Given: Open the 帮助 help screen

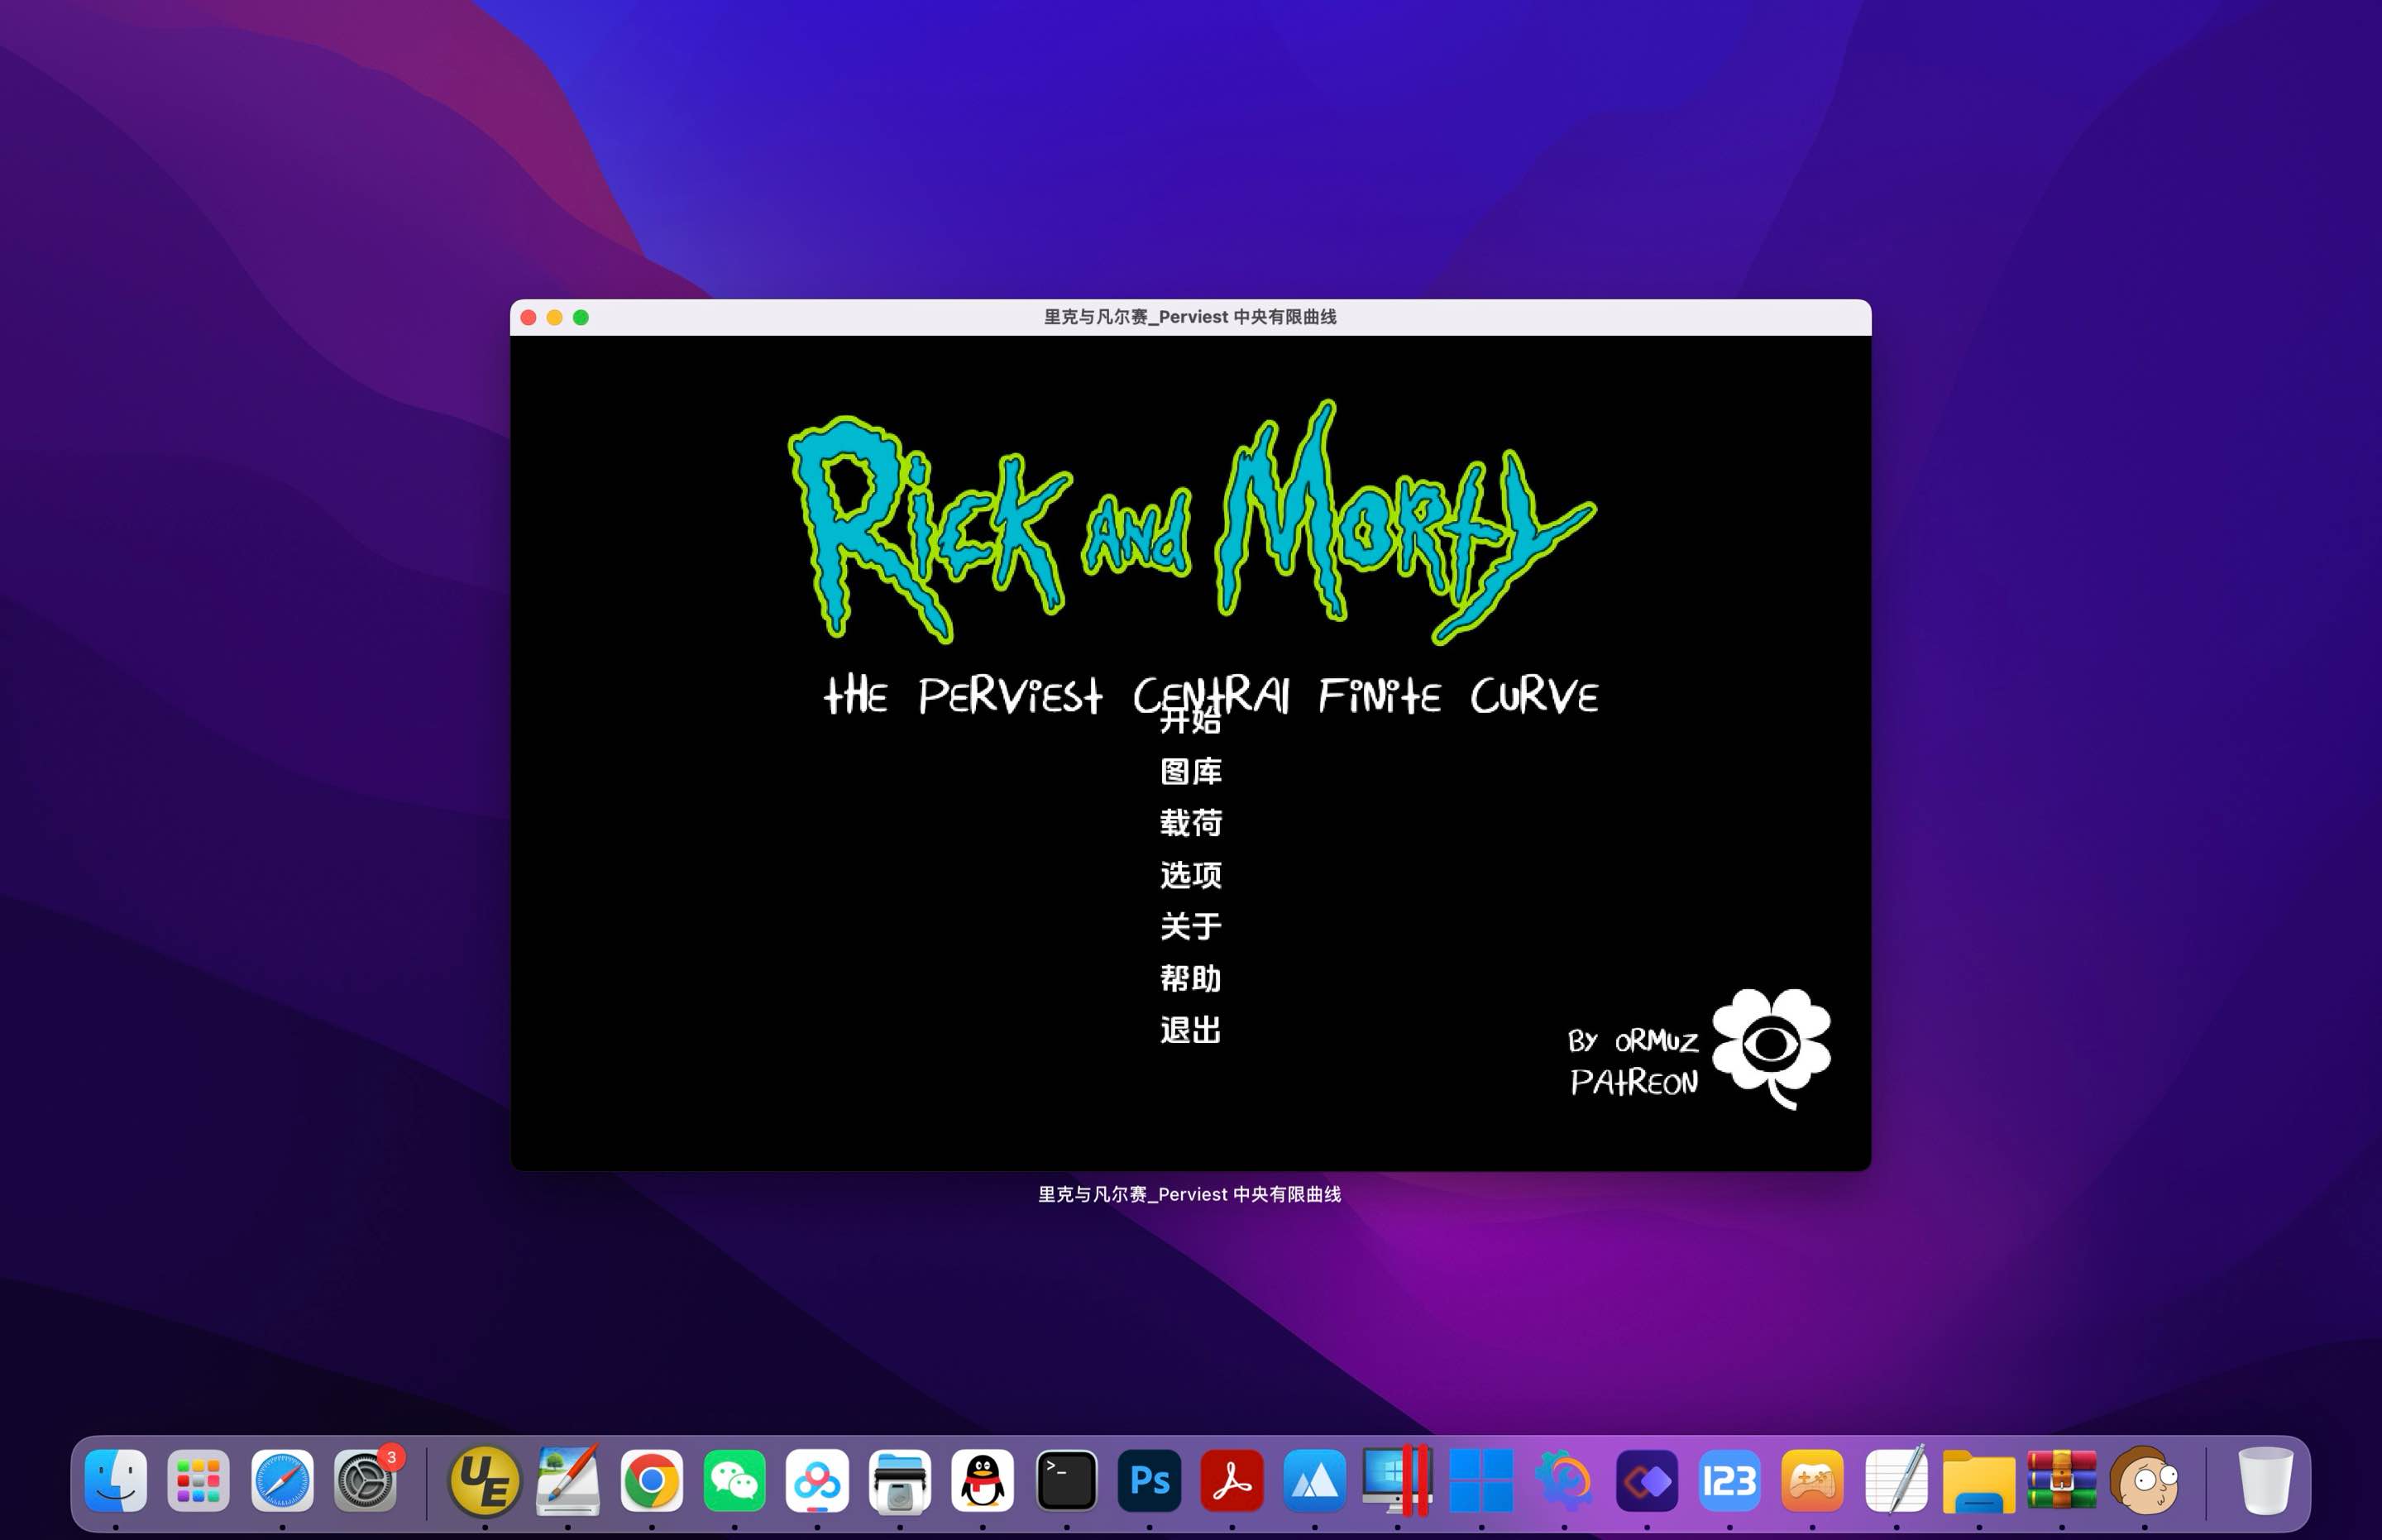Looking at the screenshot, I should pos(1190,978).
